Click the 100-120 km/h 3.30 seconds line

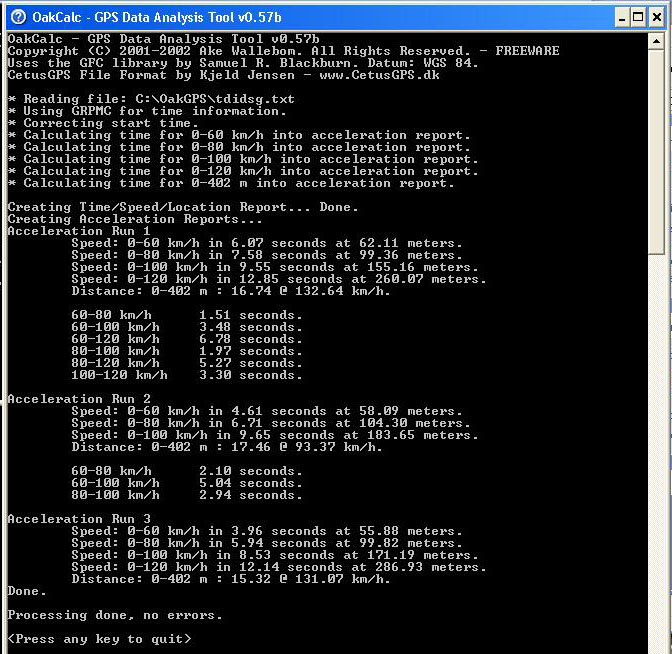(x=187, y=375)
